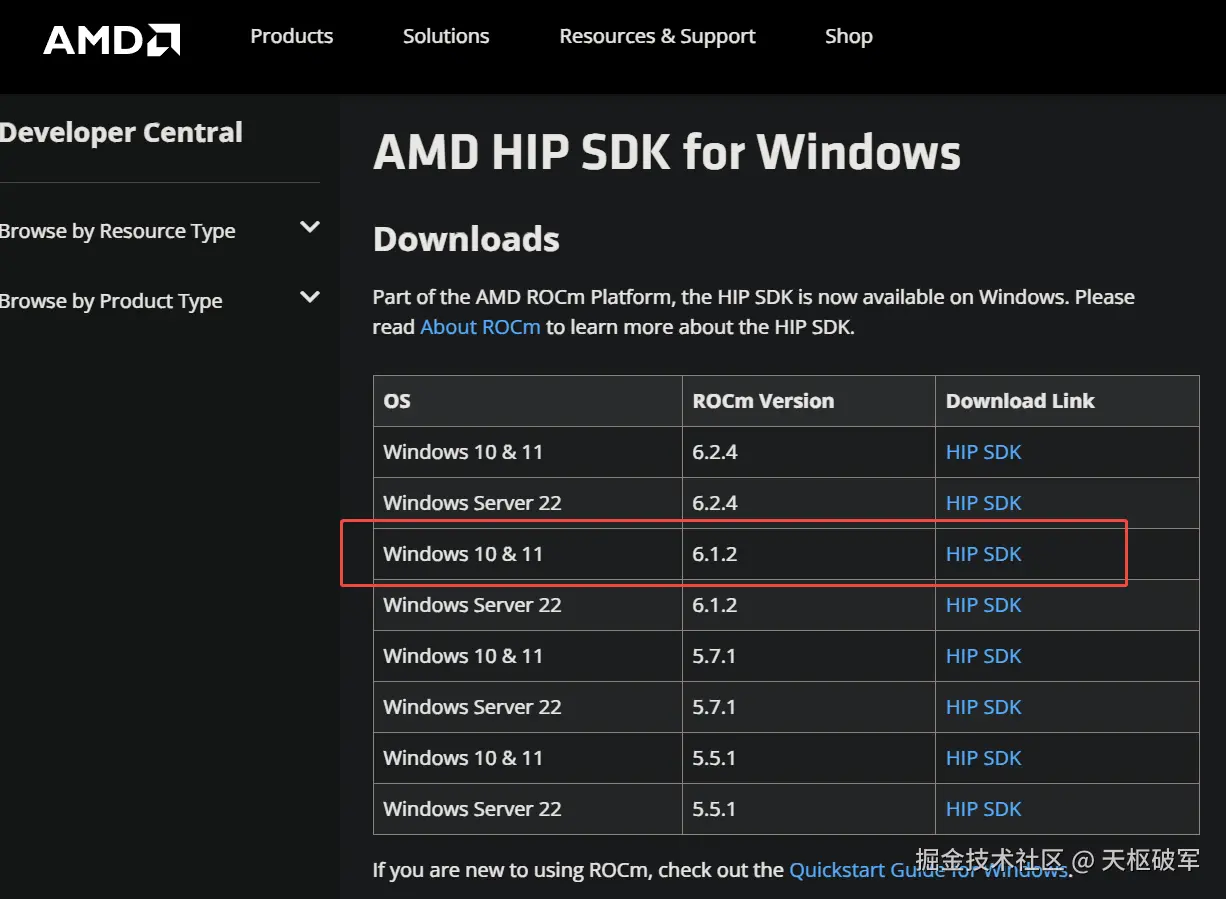
Task: Expand Browse by Resource Type chevron
Action: 310,228
